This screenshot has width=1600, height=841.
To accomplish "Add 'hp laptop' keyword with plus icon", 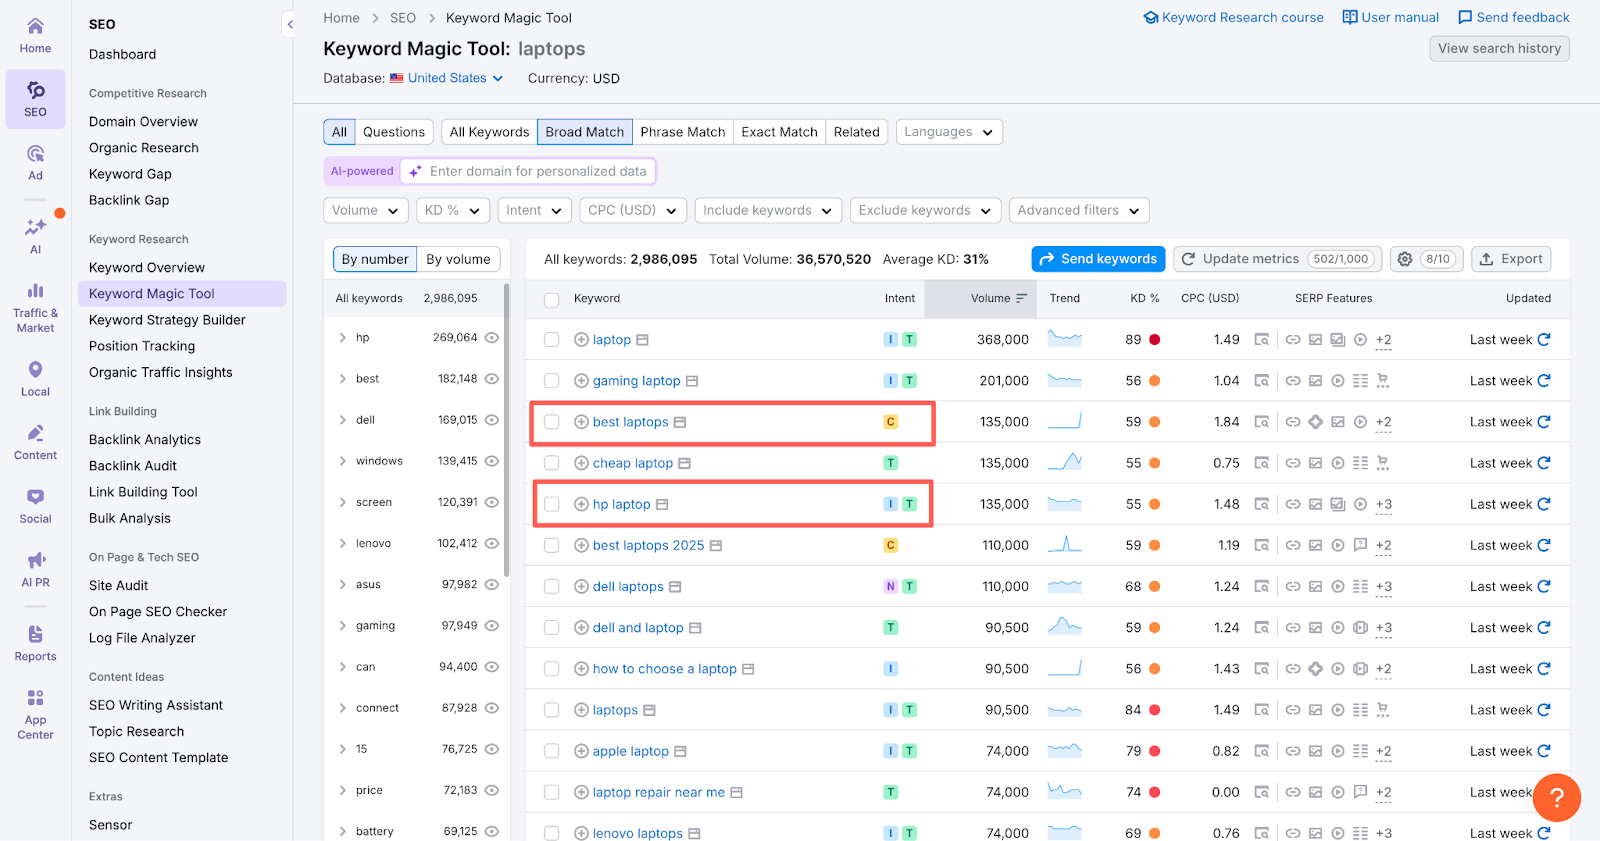I will pyautogui.click(x=581, y=504).
